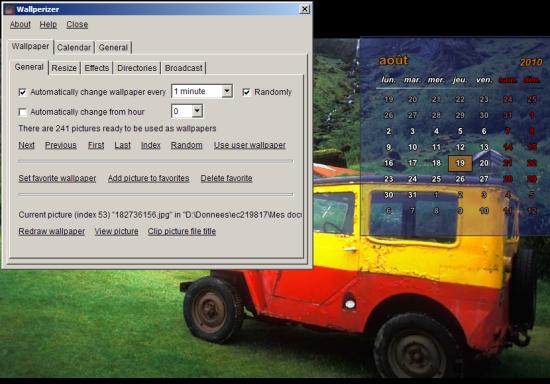Open the Help menu

point(48,25)
